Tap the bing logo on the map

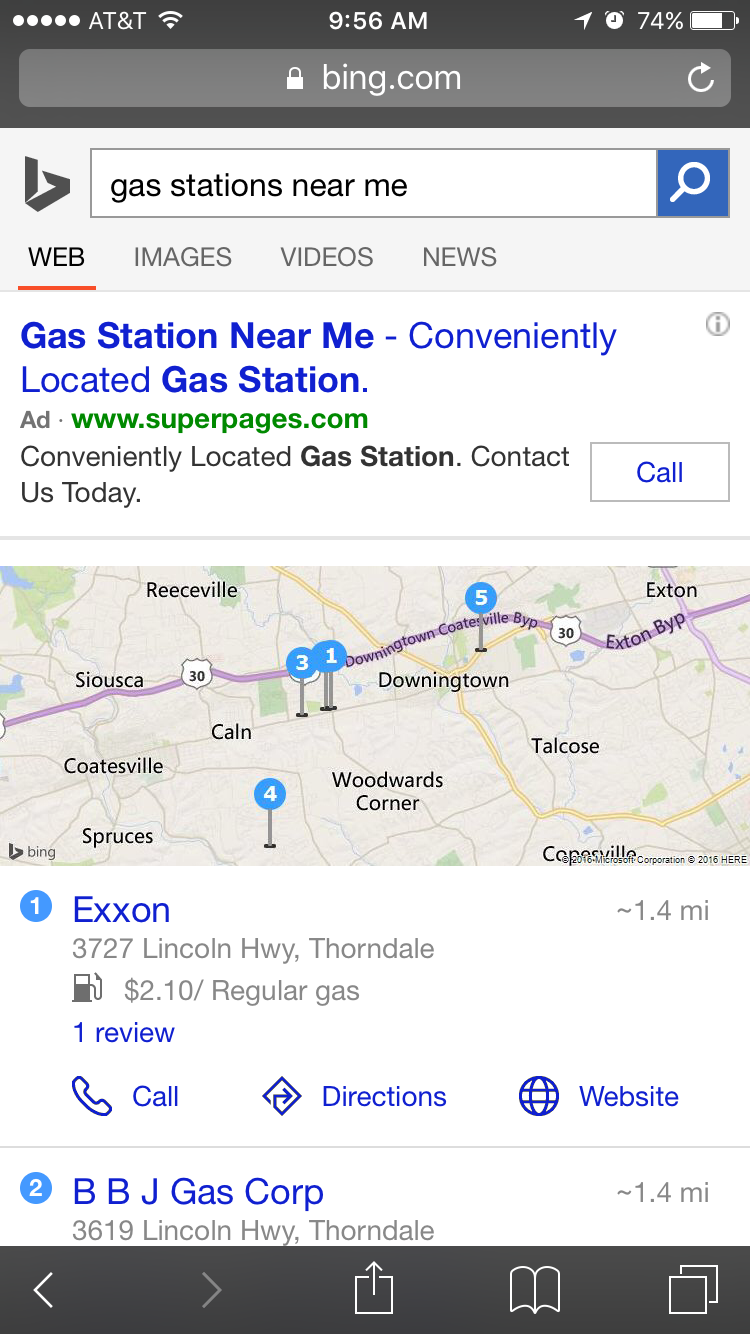31,851
